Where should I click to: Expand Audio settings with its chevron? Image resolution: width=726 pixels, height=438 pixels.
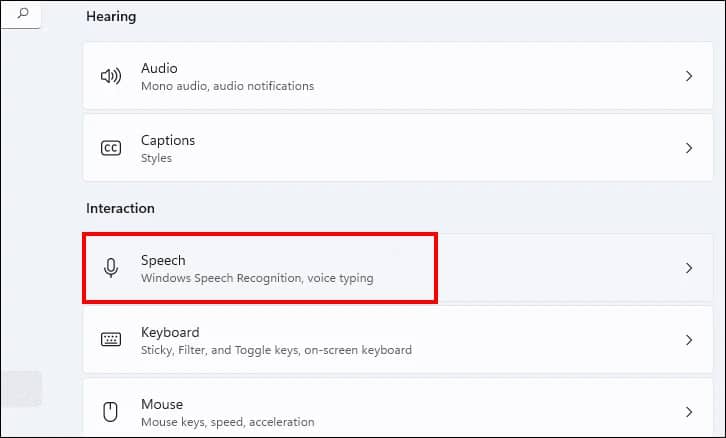tap(688, 76)
